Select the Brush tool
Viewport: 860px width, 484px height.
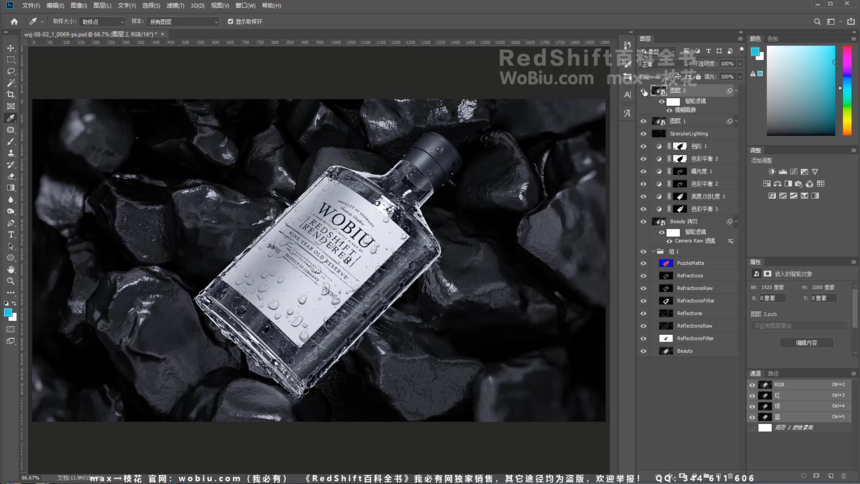tap(10, 142)
